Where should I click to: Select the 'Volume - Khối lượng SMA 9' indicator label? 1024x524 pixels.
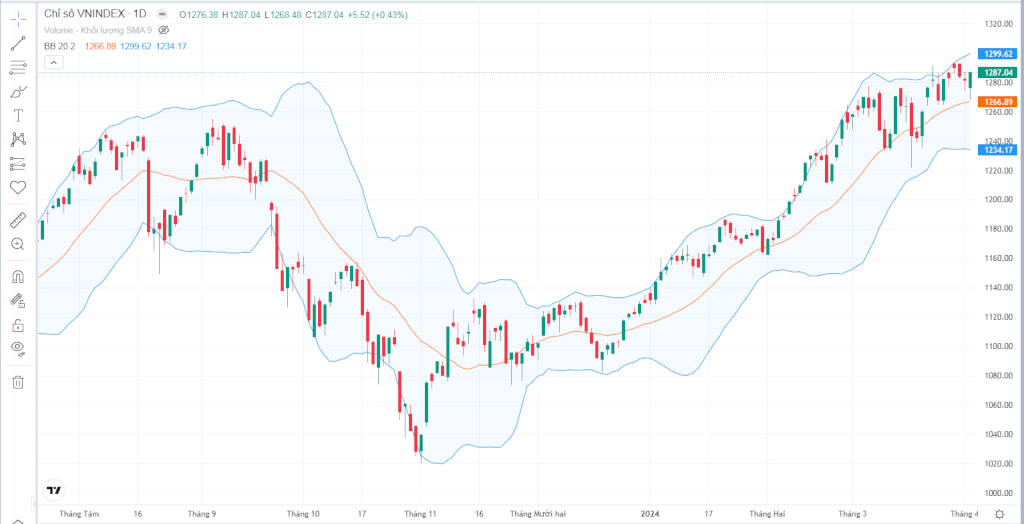[x=99, y=30]
